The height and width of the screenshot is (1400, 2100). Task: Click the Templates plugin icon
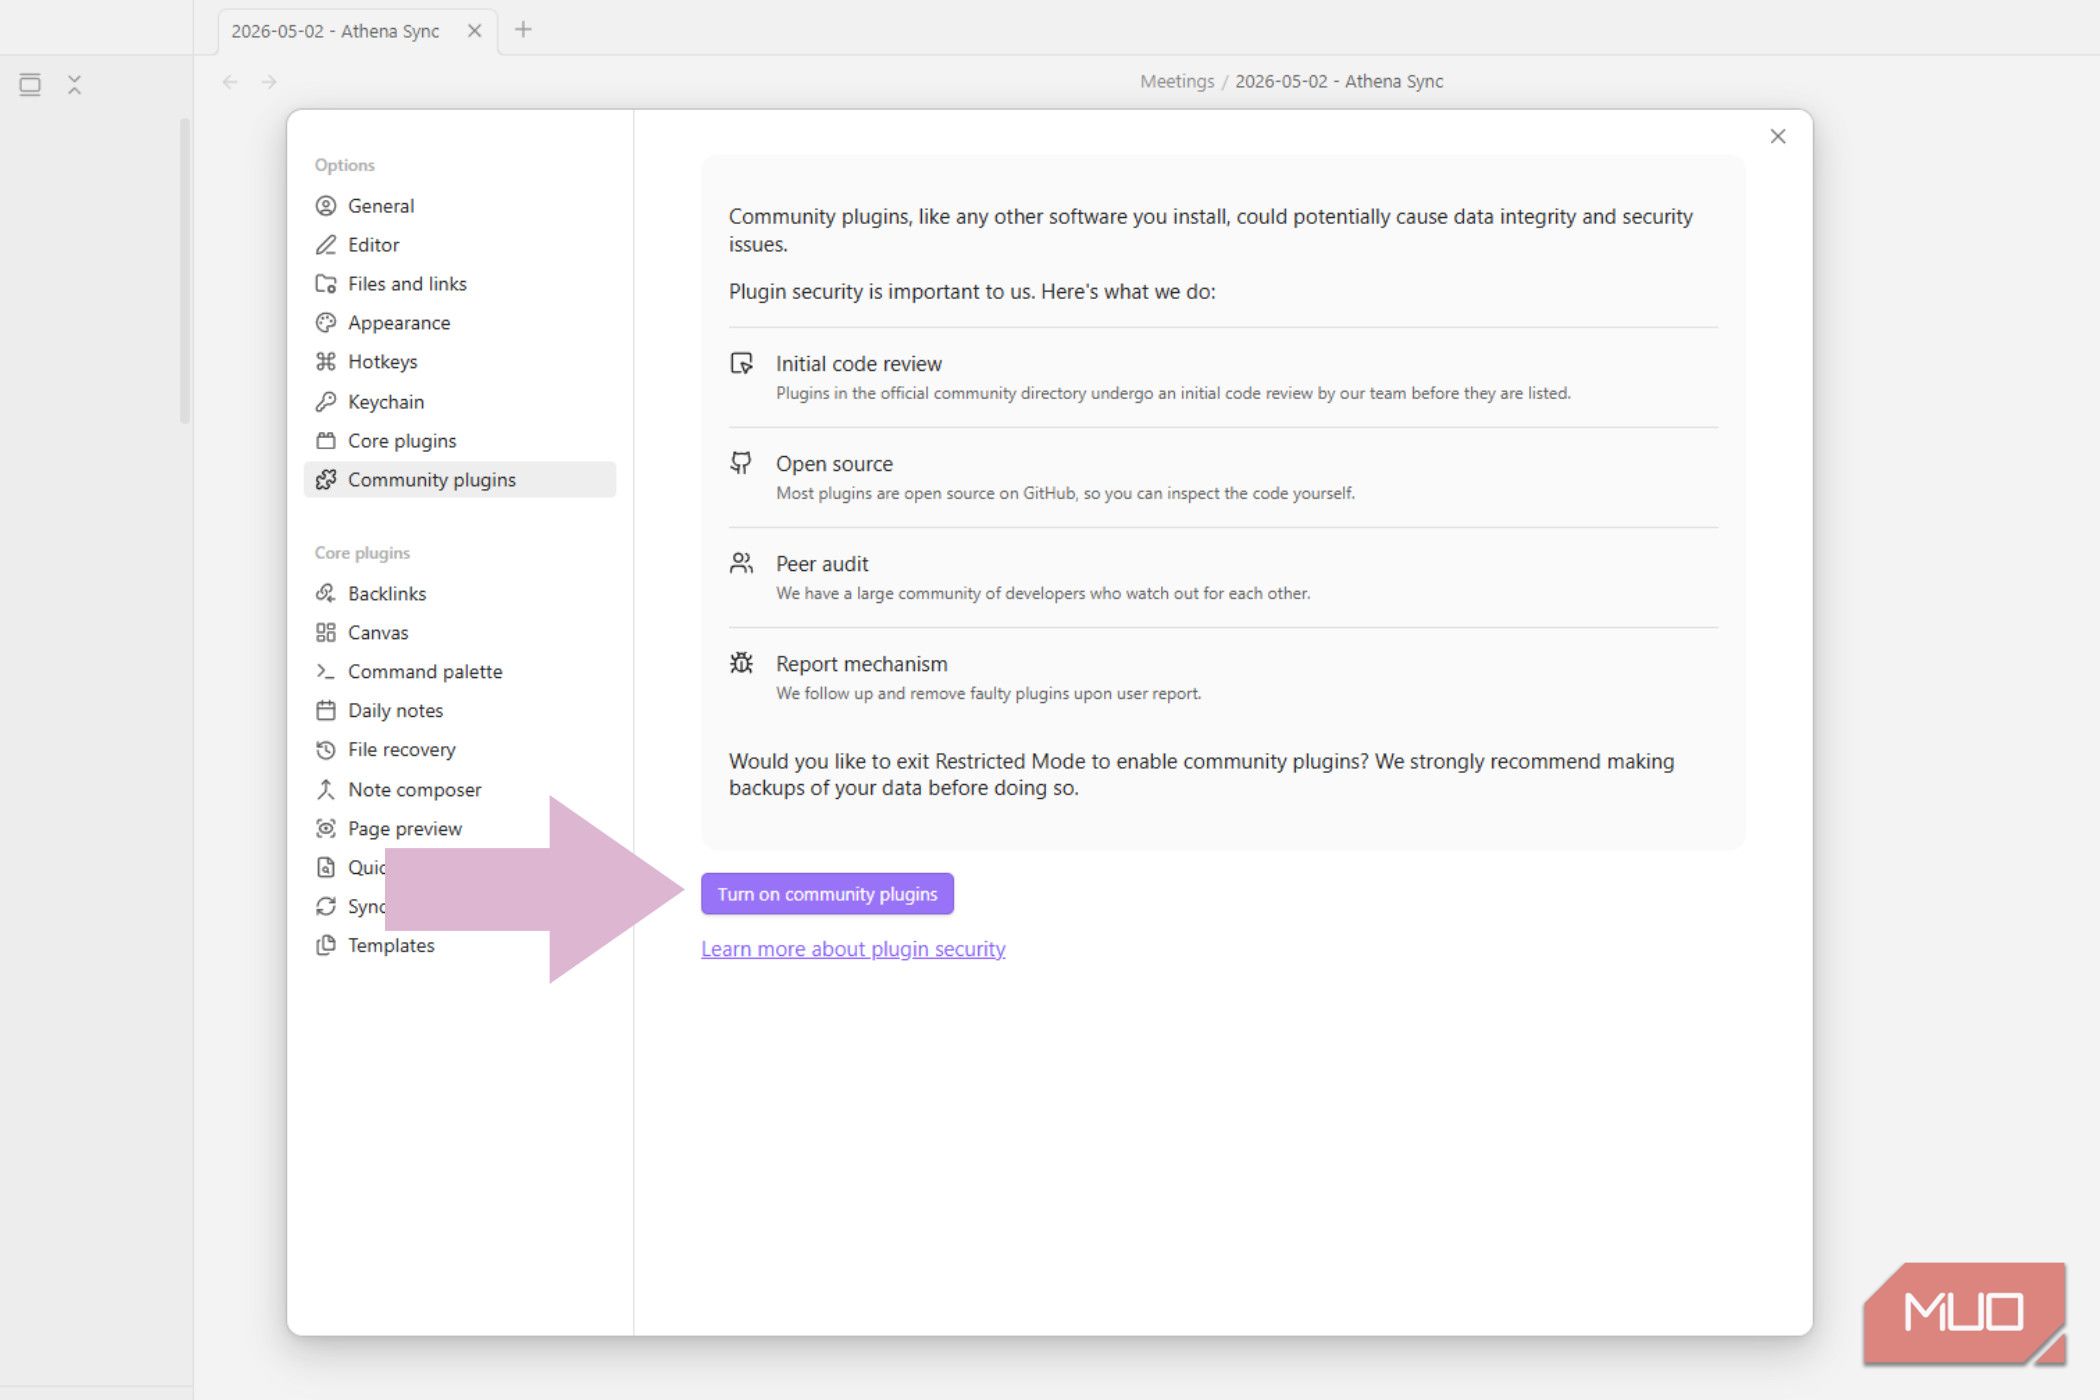[326, 946]
